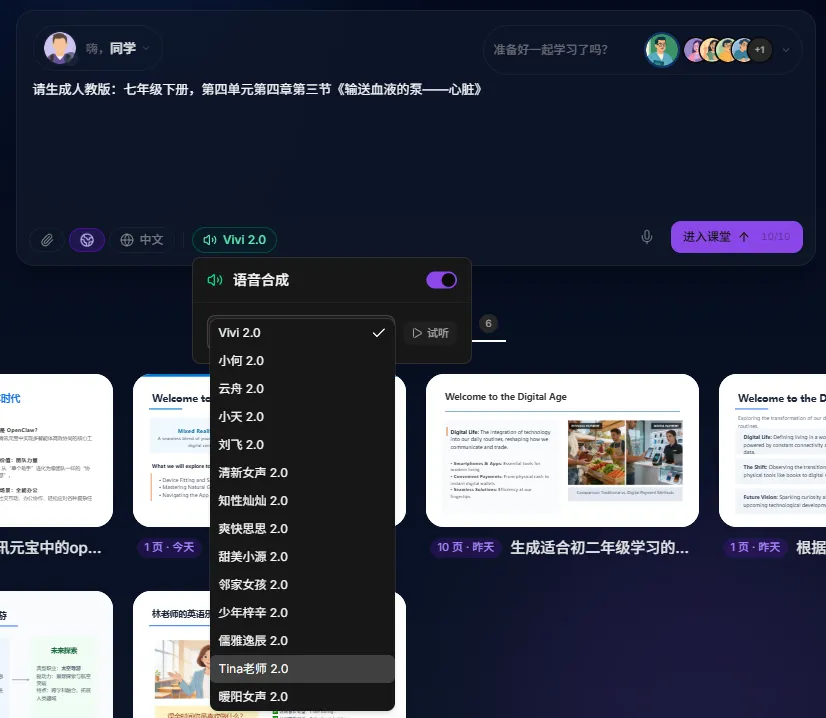
Task: Select Vivi 2.0 in voice list
Action: (x=302, y=333)
